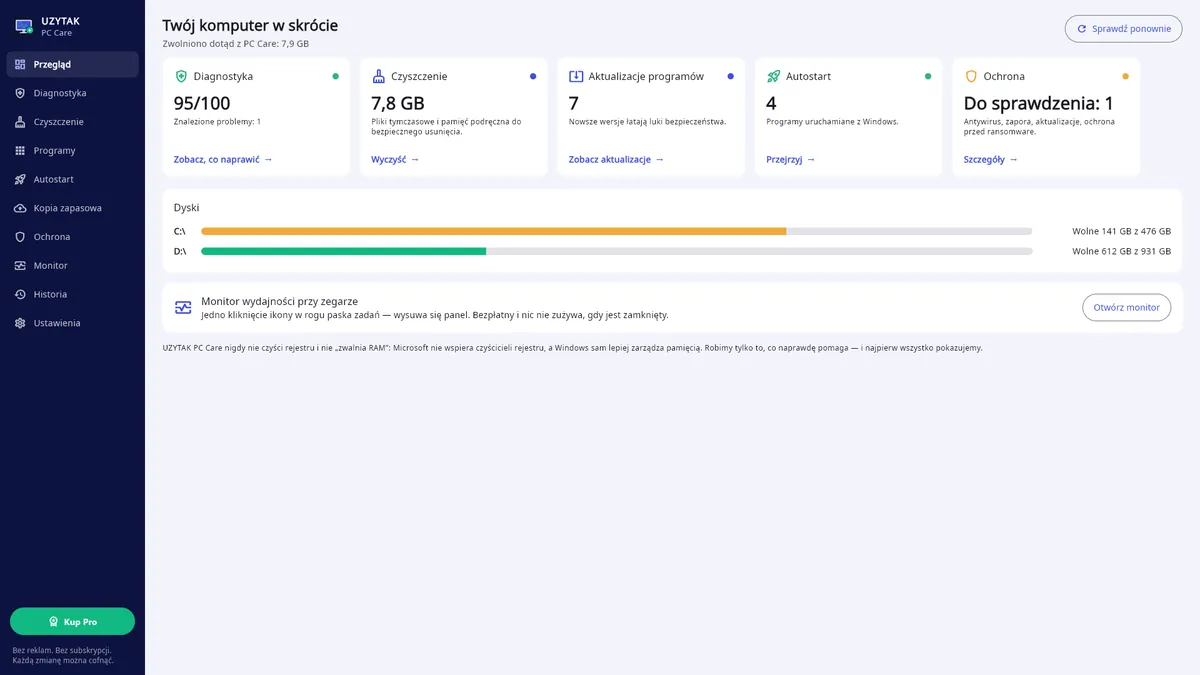Screen dimensions: 1200x675
Task: Go to Czyszczenie in the sidebar
Action: [x=72, y=122]
